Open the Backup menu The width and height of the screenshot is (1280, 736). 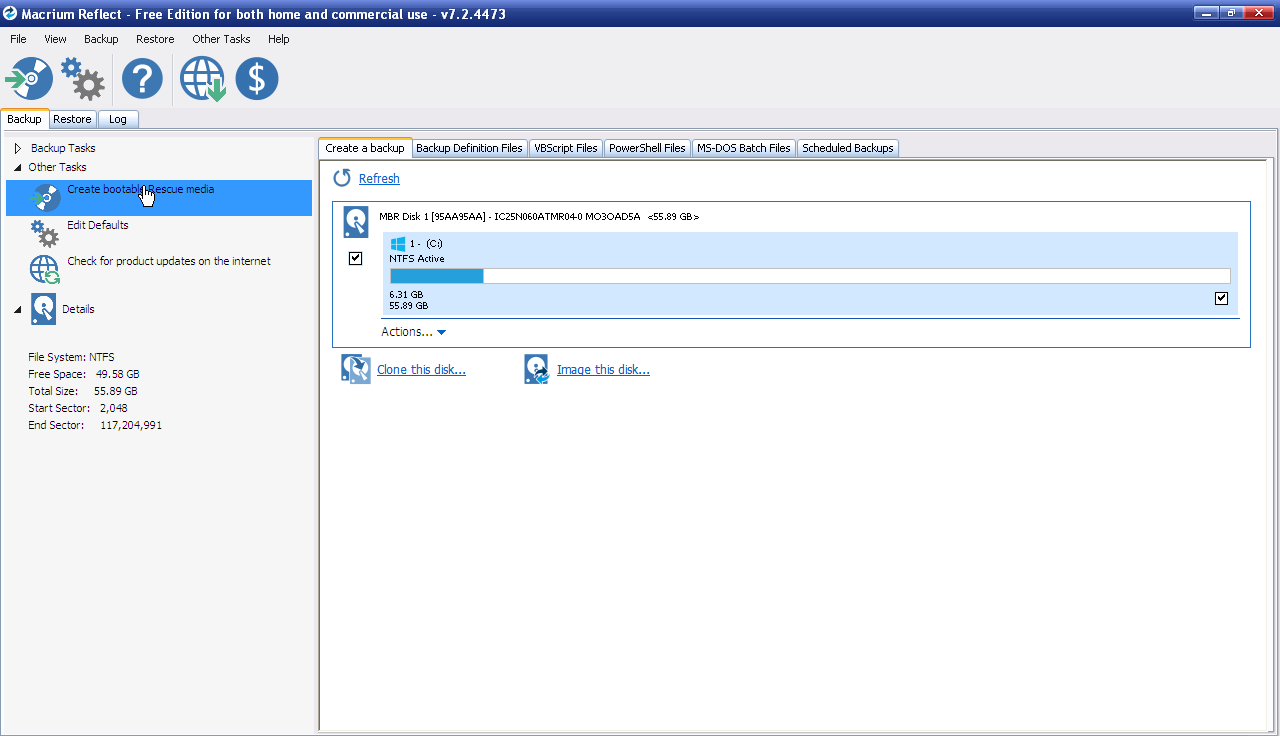coord(101,39)
